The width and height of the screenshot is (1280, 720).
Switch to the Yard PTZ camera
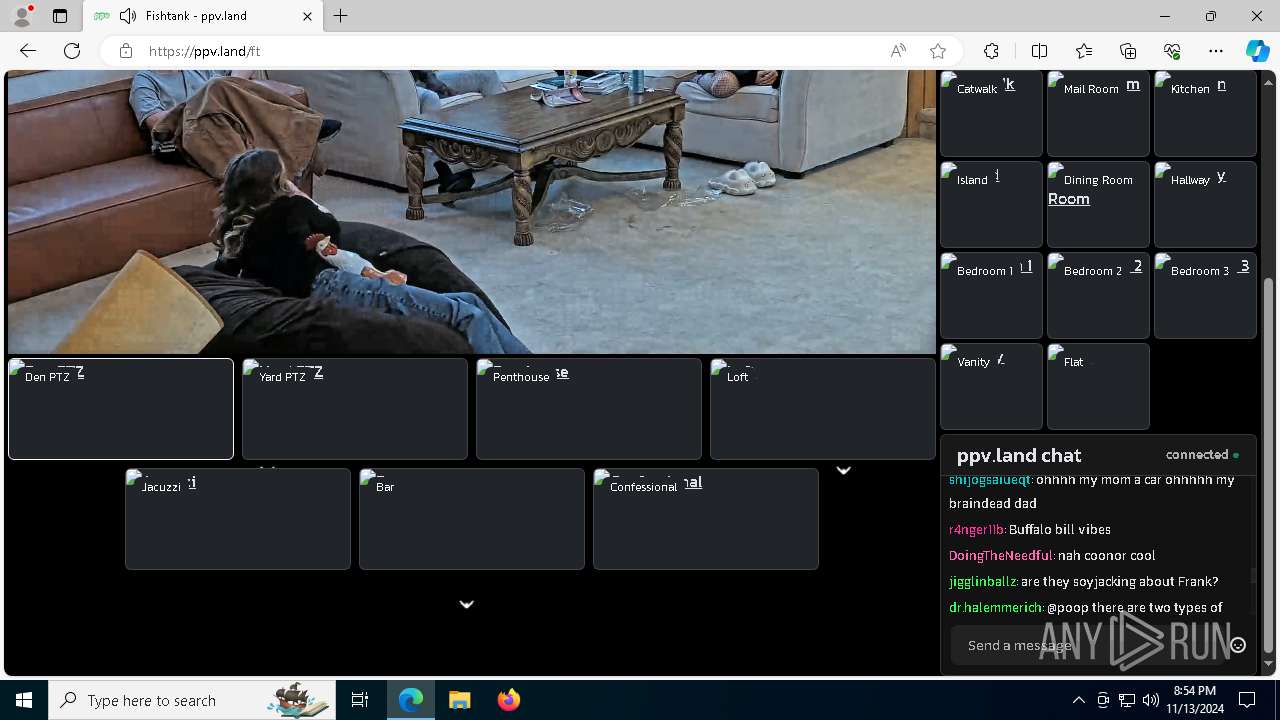tap(355, 409)
